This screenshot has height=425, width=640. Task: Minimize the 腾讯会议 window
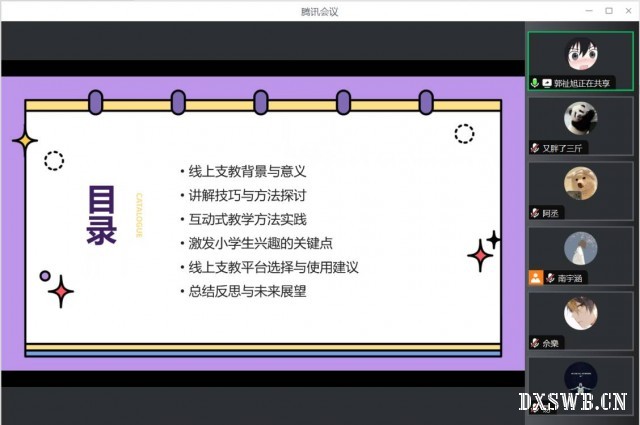pos(587,11)
